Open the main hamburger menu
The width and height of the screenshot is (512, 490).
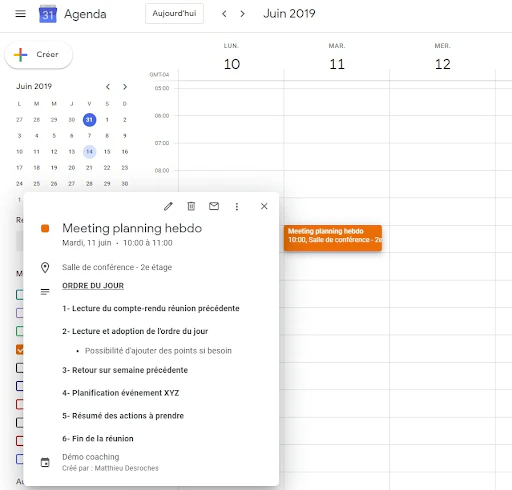point(20,14)
